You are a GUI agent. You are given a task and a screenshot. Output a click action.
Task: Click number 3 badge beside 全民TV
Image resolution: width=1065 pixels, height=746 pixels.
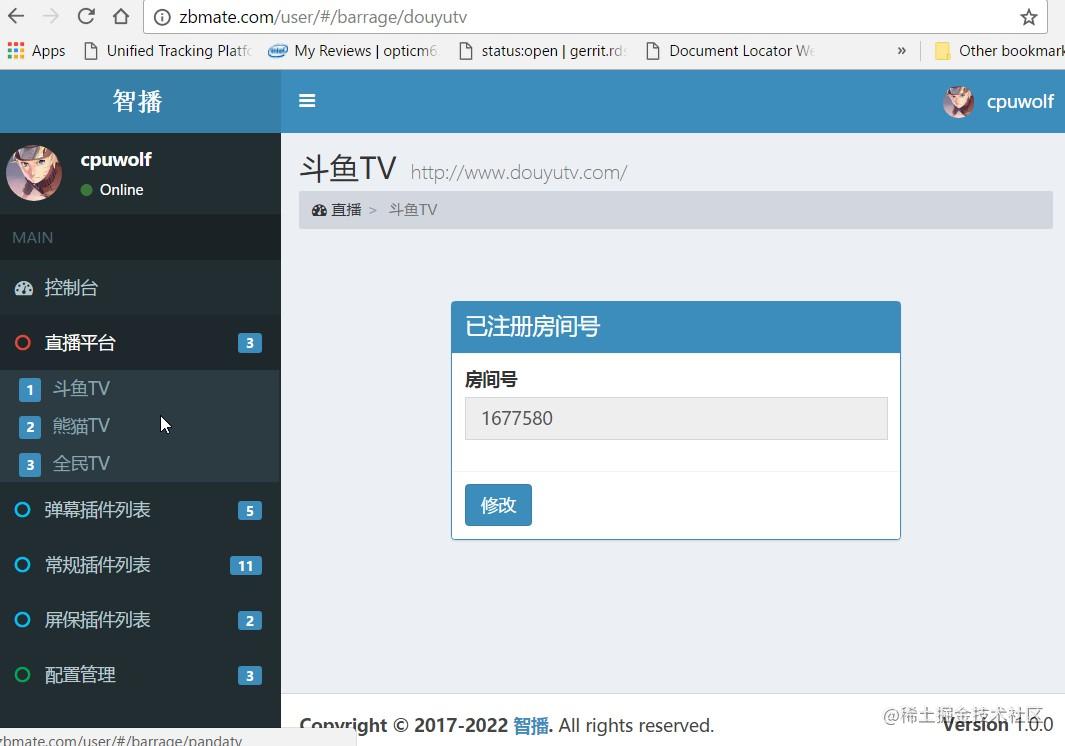pyautogui.click(x=29, y=465)
